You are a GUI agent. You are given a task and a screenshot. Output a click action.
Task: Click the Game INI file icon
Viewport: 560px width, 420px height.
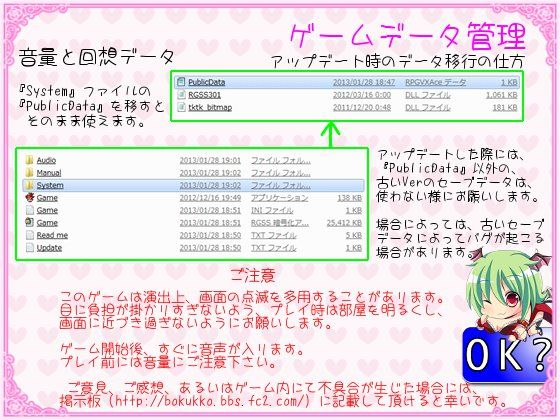(30, 210)
